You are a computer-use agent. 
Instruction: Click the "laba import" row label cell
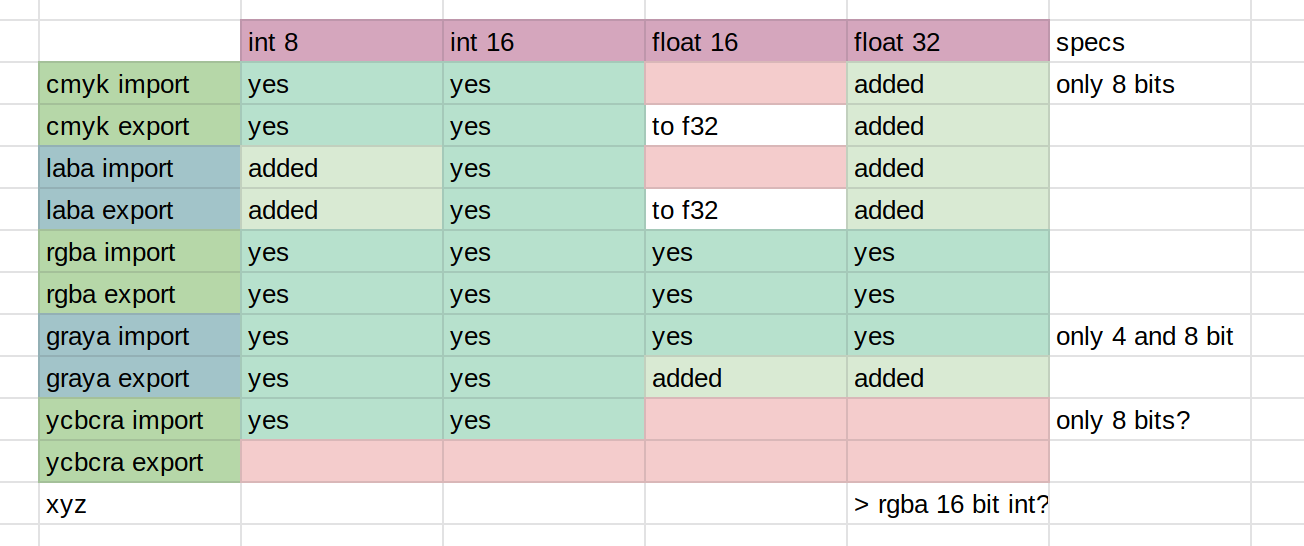pos(140,168)
